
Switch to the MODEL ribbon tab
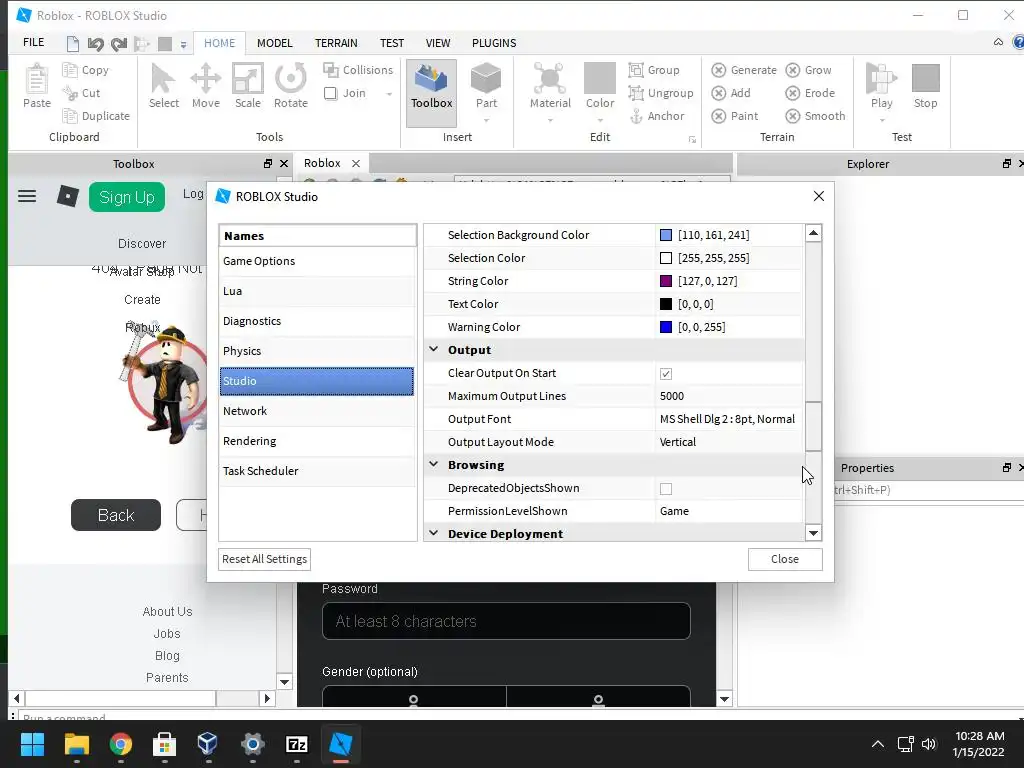pos(274,43)
